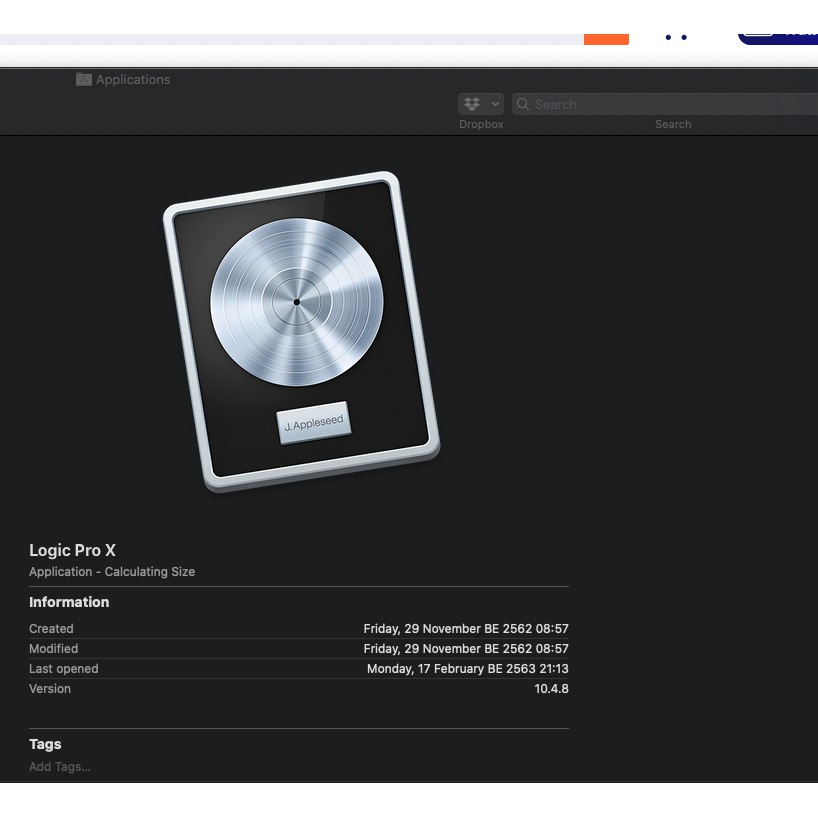Click the J. Appleseed nameplate on the app icon
The width and height of the screenshot is (818, 818).
[x=314, y=423]
